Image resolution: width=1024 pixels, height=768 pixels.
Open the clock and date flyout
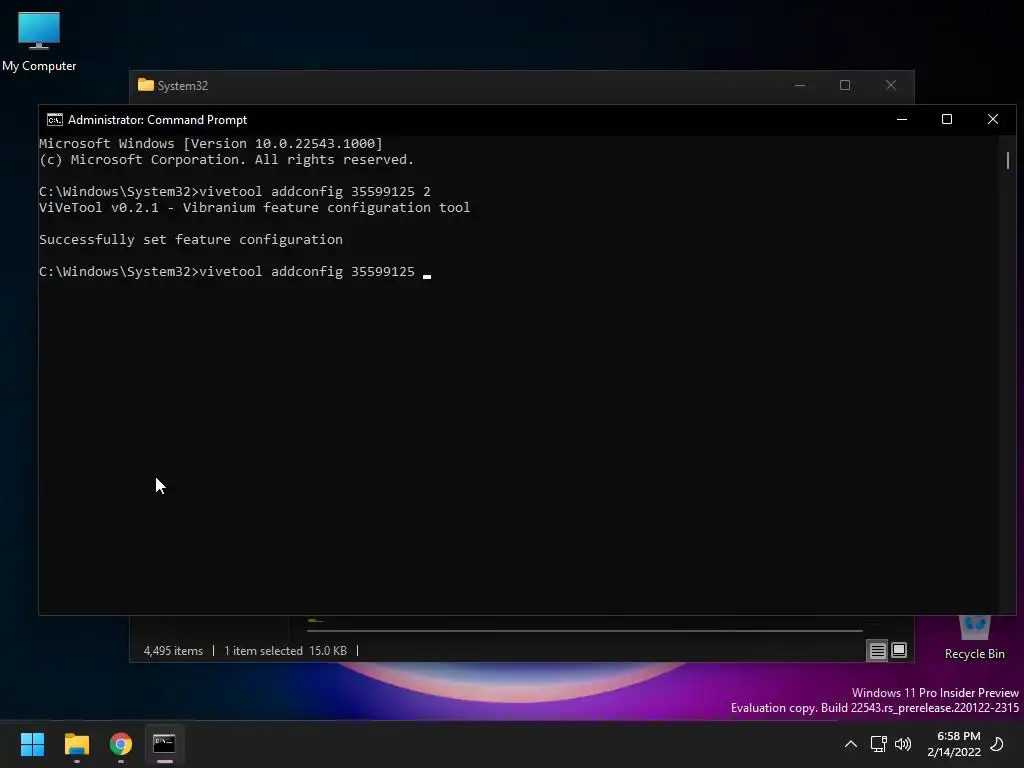pos(954,744)
